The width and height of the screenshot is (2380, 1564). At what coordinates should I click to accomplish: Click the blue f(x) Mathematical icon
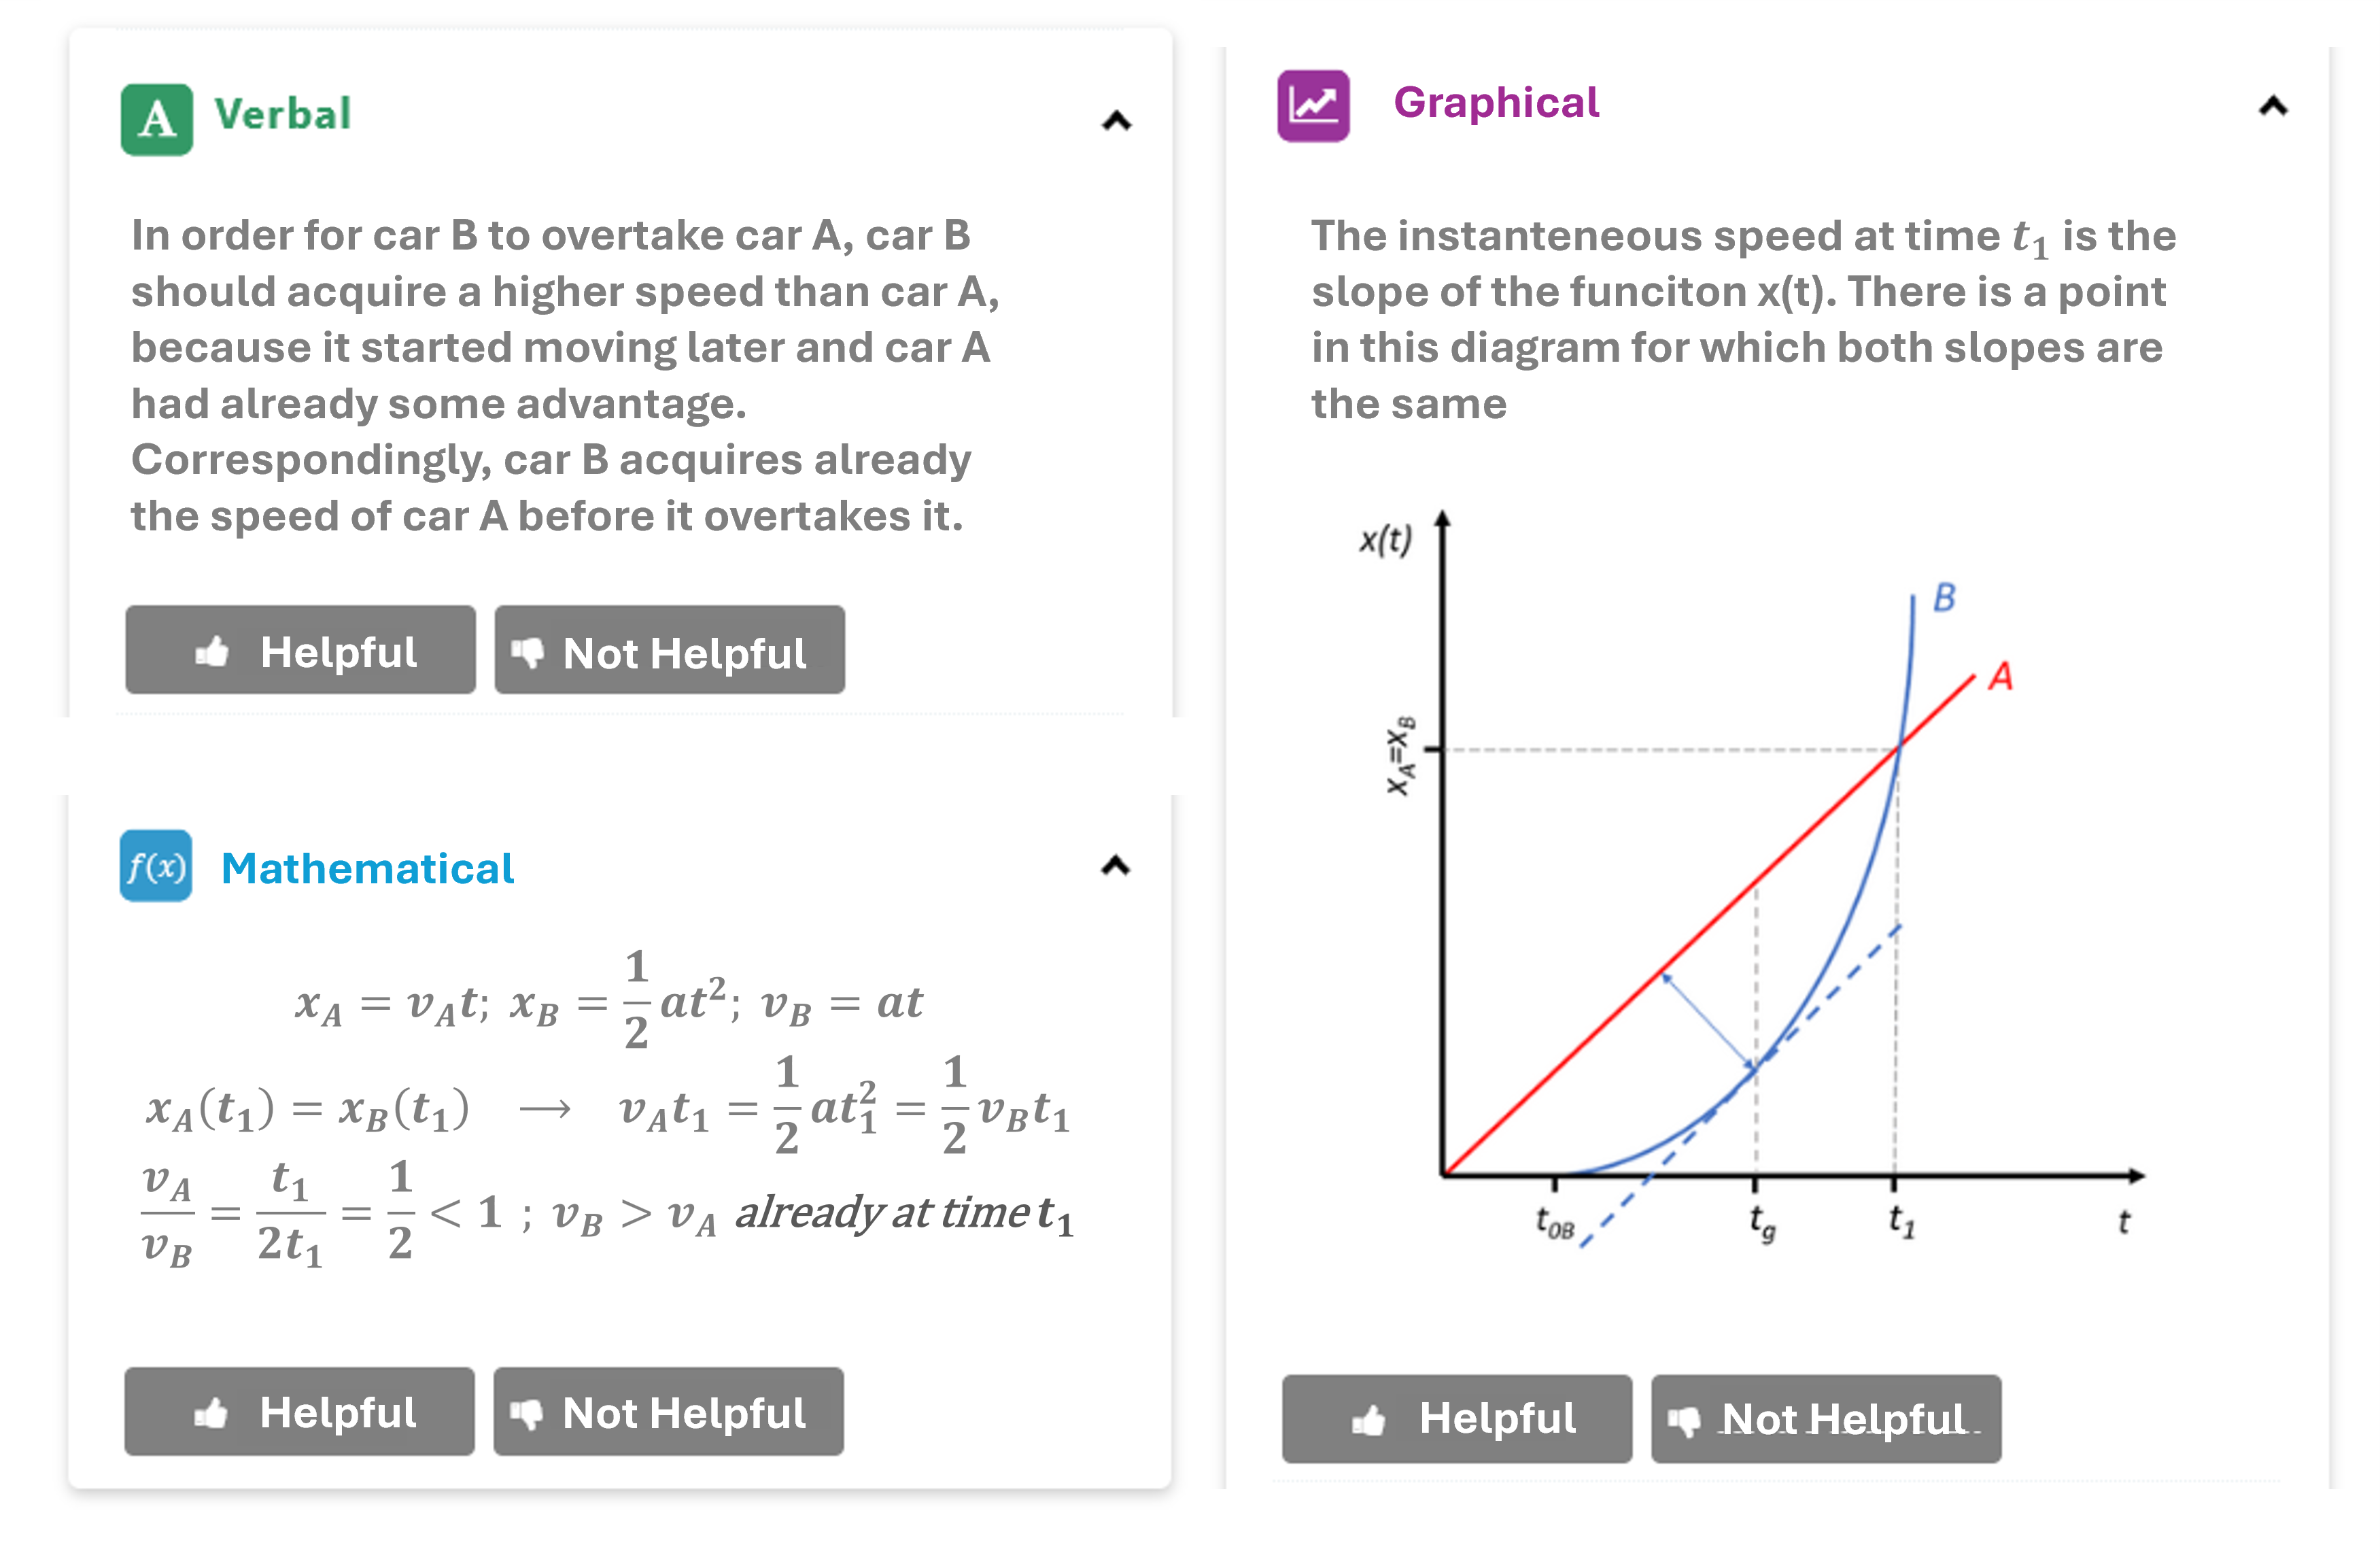click(x=156, y=866)
